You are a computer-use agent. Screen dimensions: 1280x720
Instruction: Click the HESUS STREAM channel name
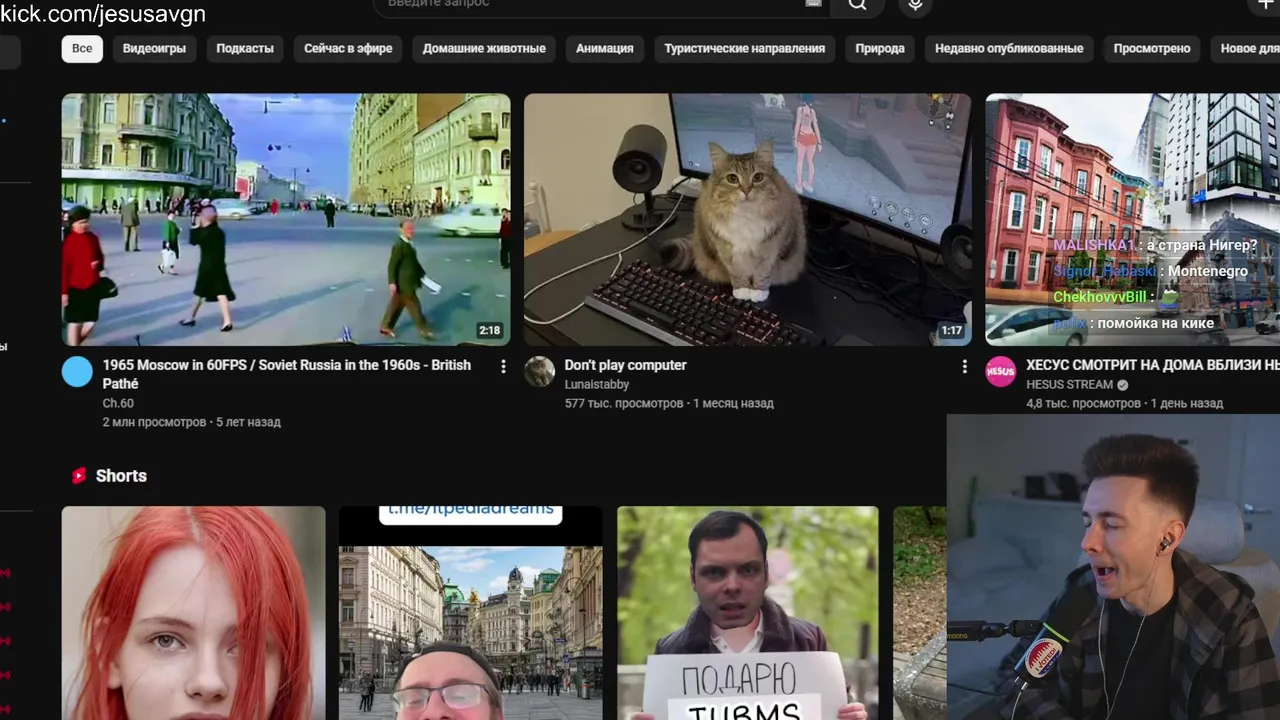pos(1069,384)
